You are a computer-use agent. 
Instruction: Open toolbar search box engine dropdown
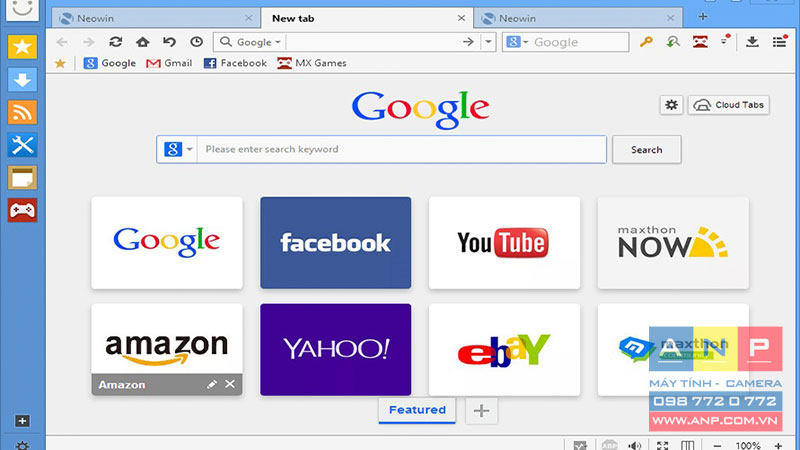[517, 42]
